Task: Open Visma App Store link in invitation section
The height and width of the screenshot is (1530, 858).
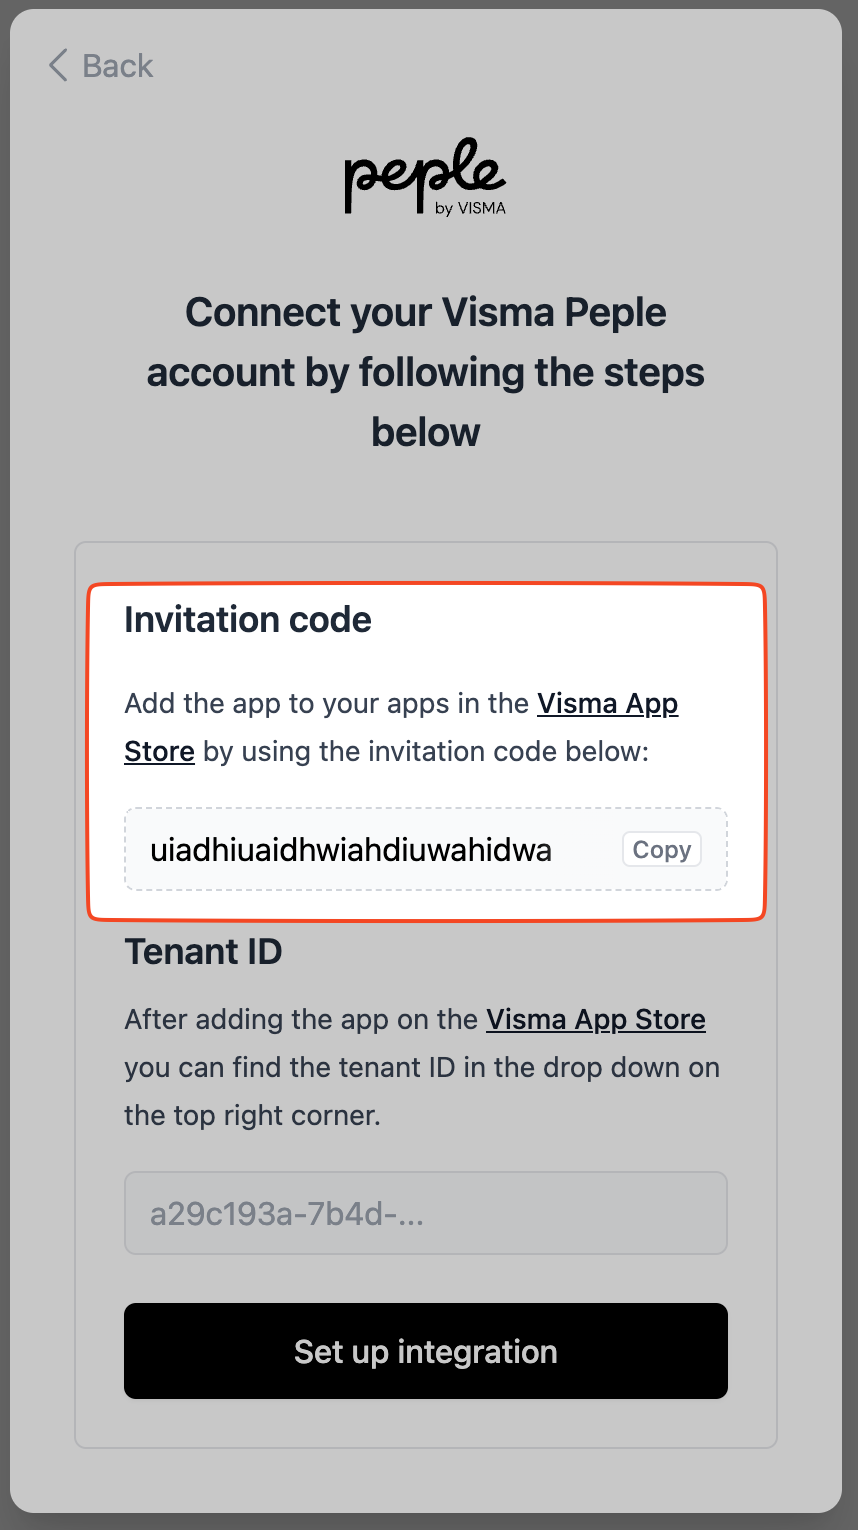Action: point(607,704)
